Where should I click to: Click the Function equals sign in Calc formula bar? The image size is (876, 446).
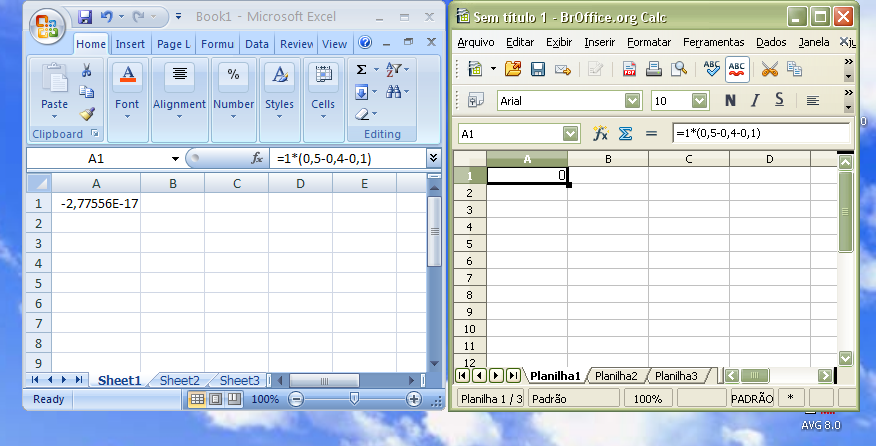[651, 134]
